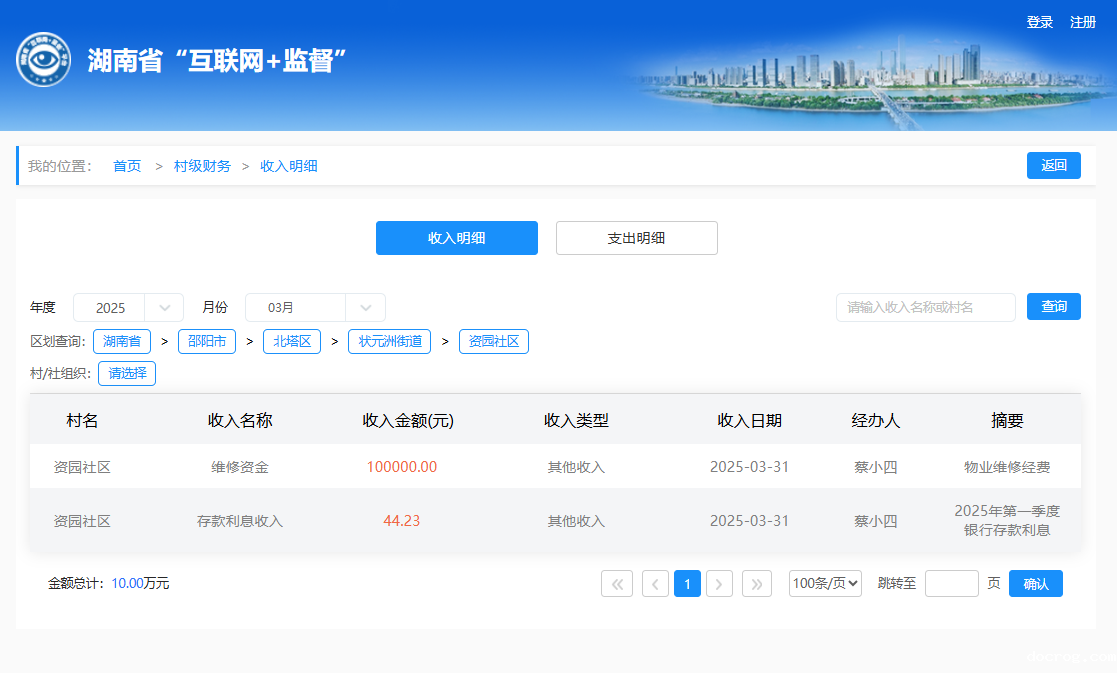Screen dimensions: 1117x673
Task: Confirm page jump with 确认 button
Action: (1035, 584)
